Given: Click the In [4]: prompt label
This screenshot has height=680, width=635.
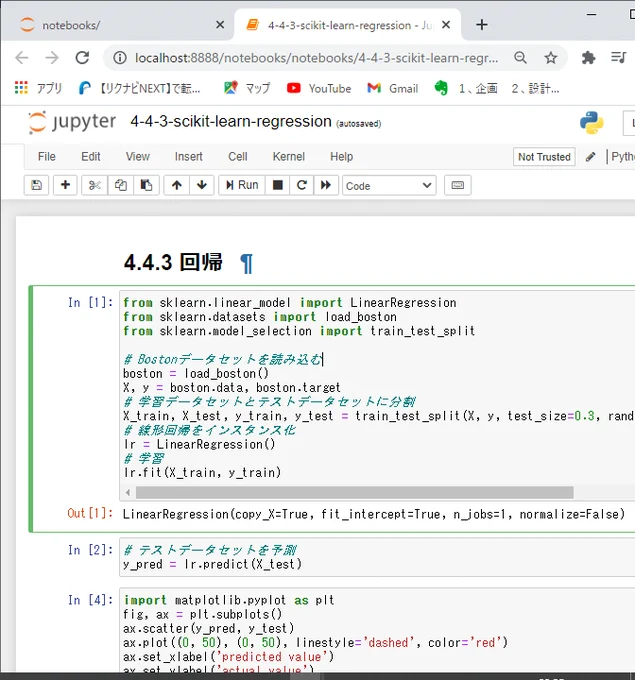Looking at the screenshot, I should click(90, 600).
